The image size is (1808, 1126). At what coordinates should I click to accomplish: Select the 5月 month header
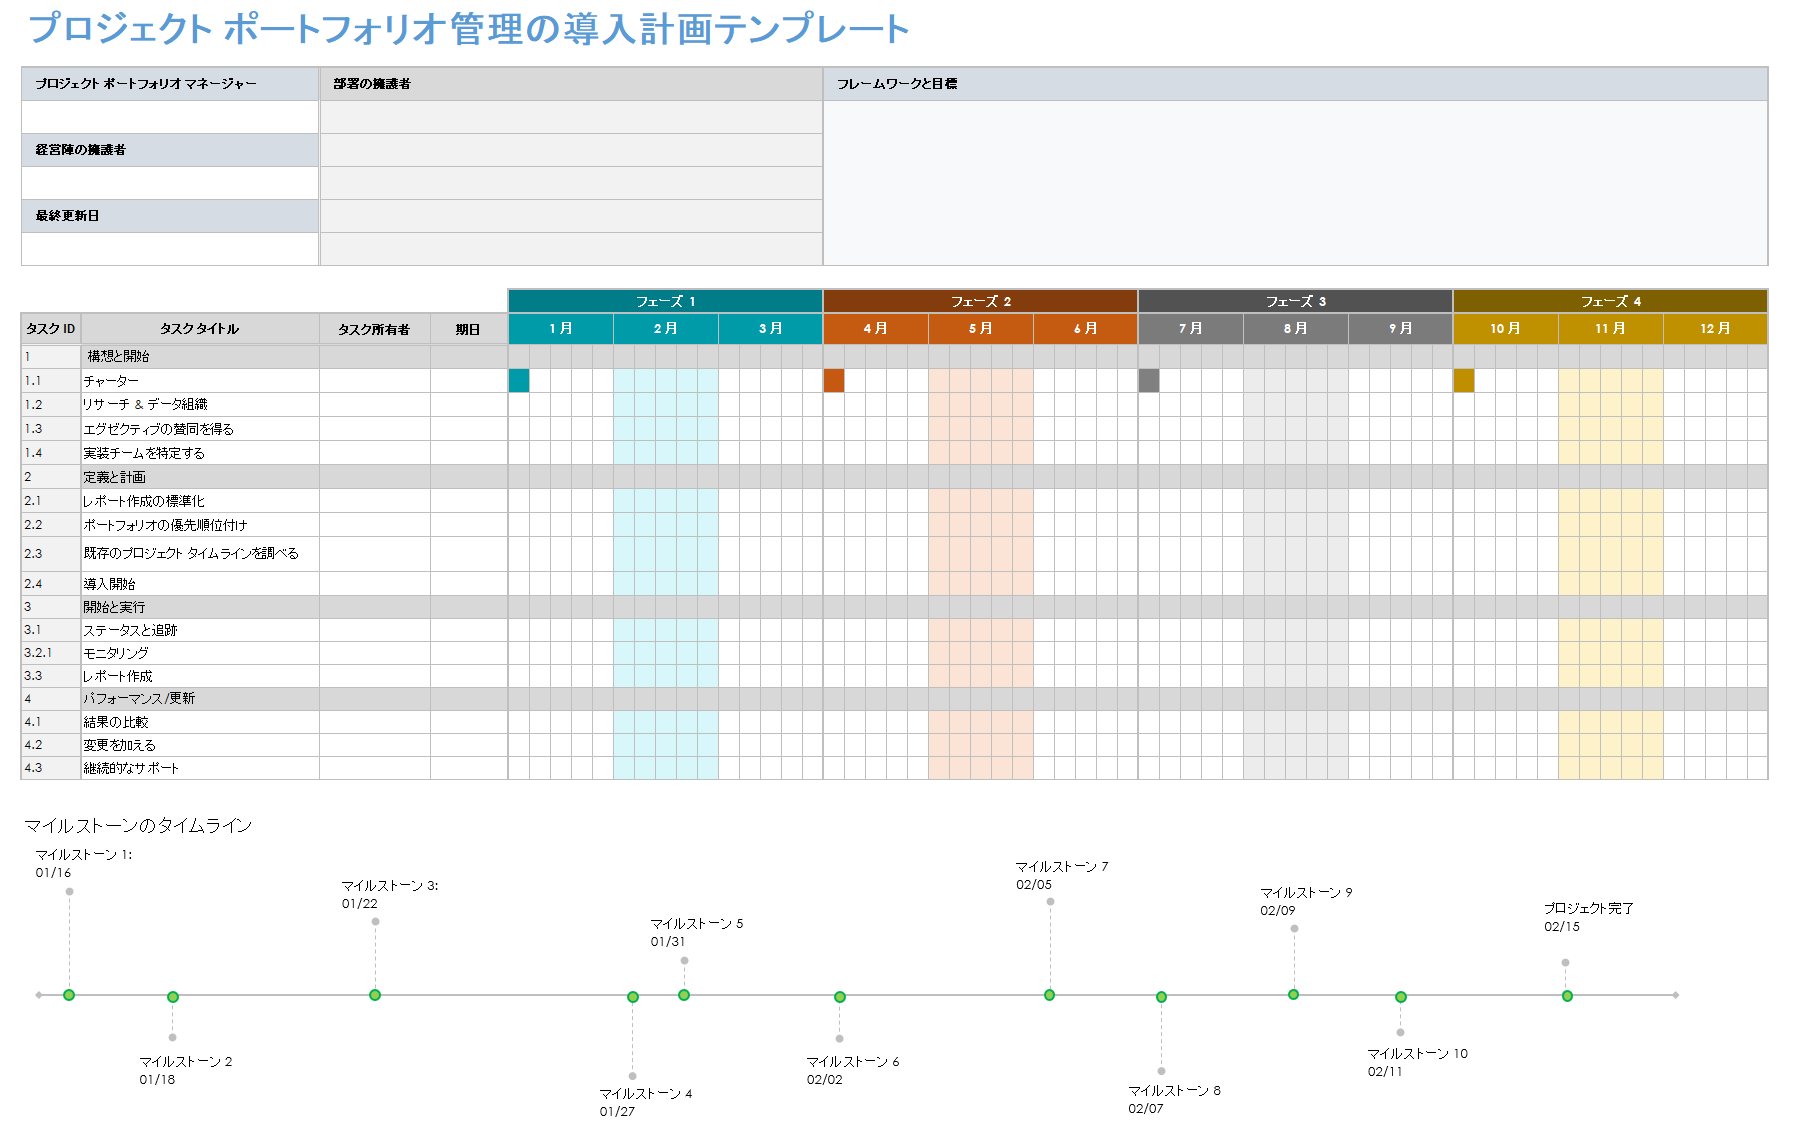click(981, 328)
